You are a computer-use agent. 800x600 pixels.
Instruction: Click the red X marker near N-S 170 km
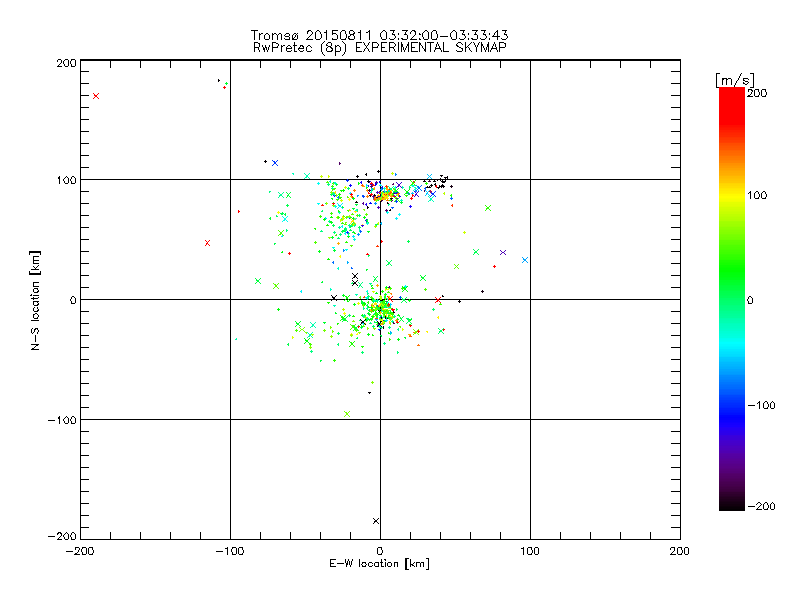point(96,96)
